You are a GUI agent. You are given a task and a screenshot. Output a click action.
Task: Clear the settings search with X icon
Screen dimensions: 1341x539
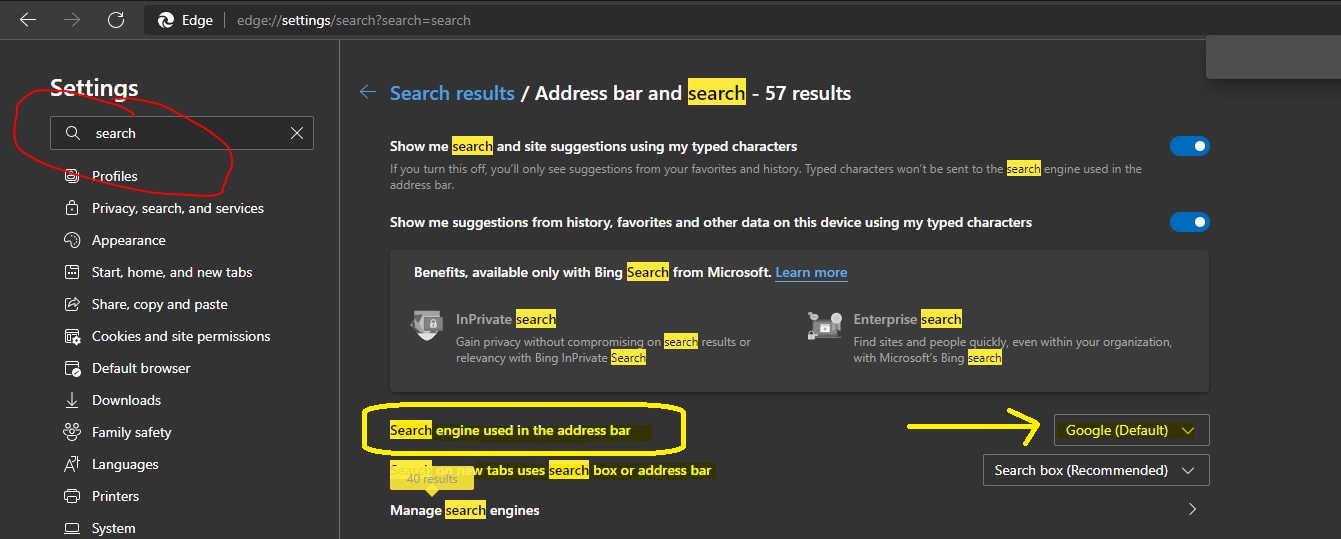click(x=297, y=133)
